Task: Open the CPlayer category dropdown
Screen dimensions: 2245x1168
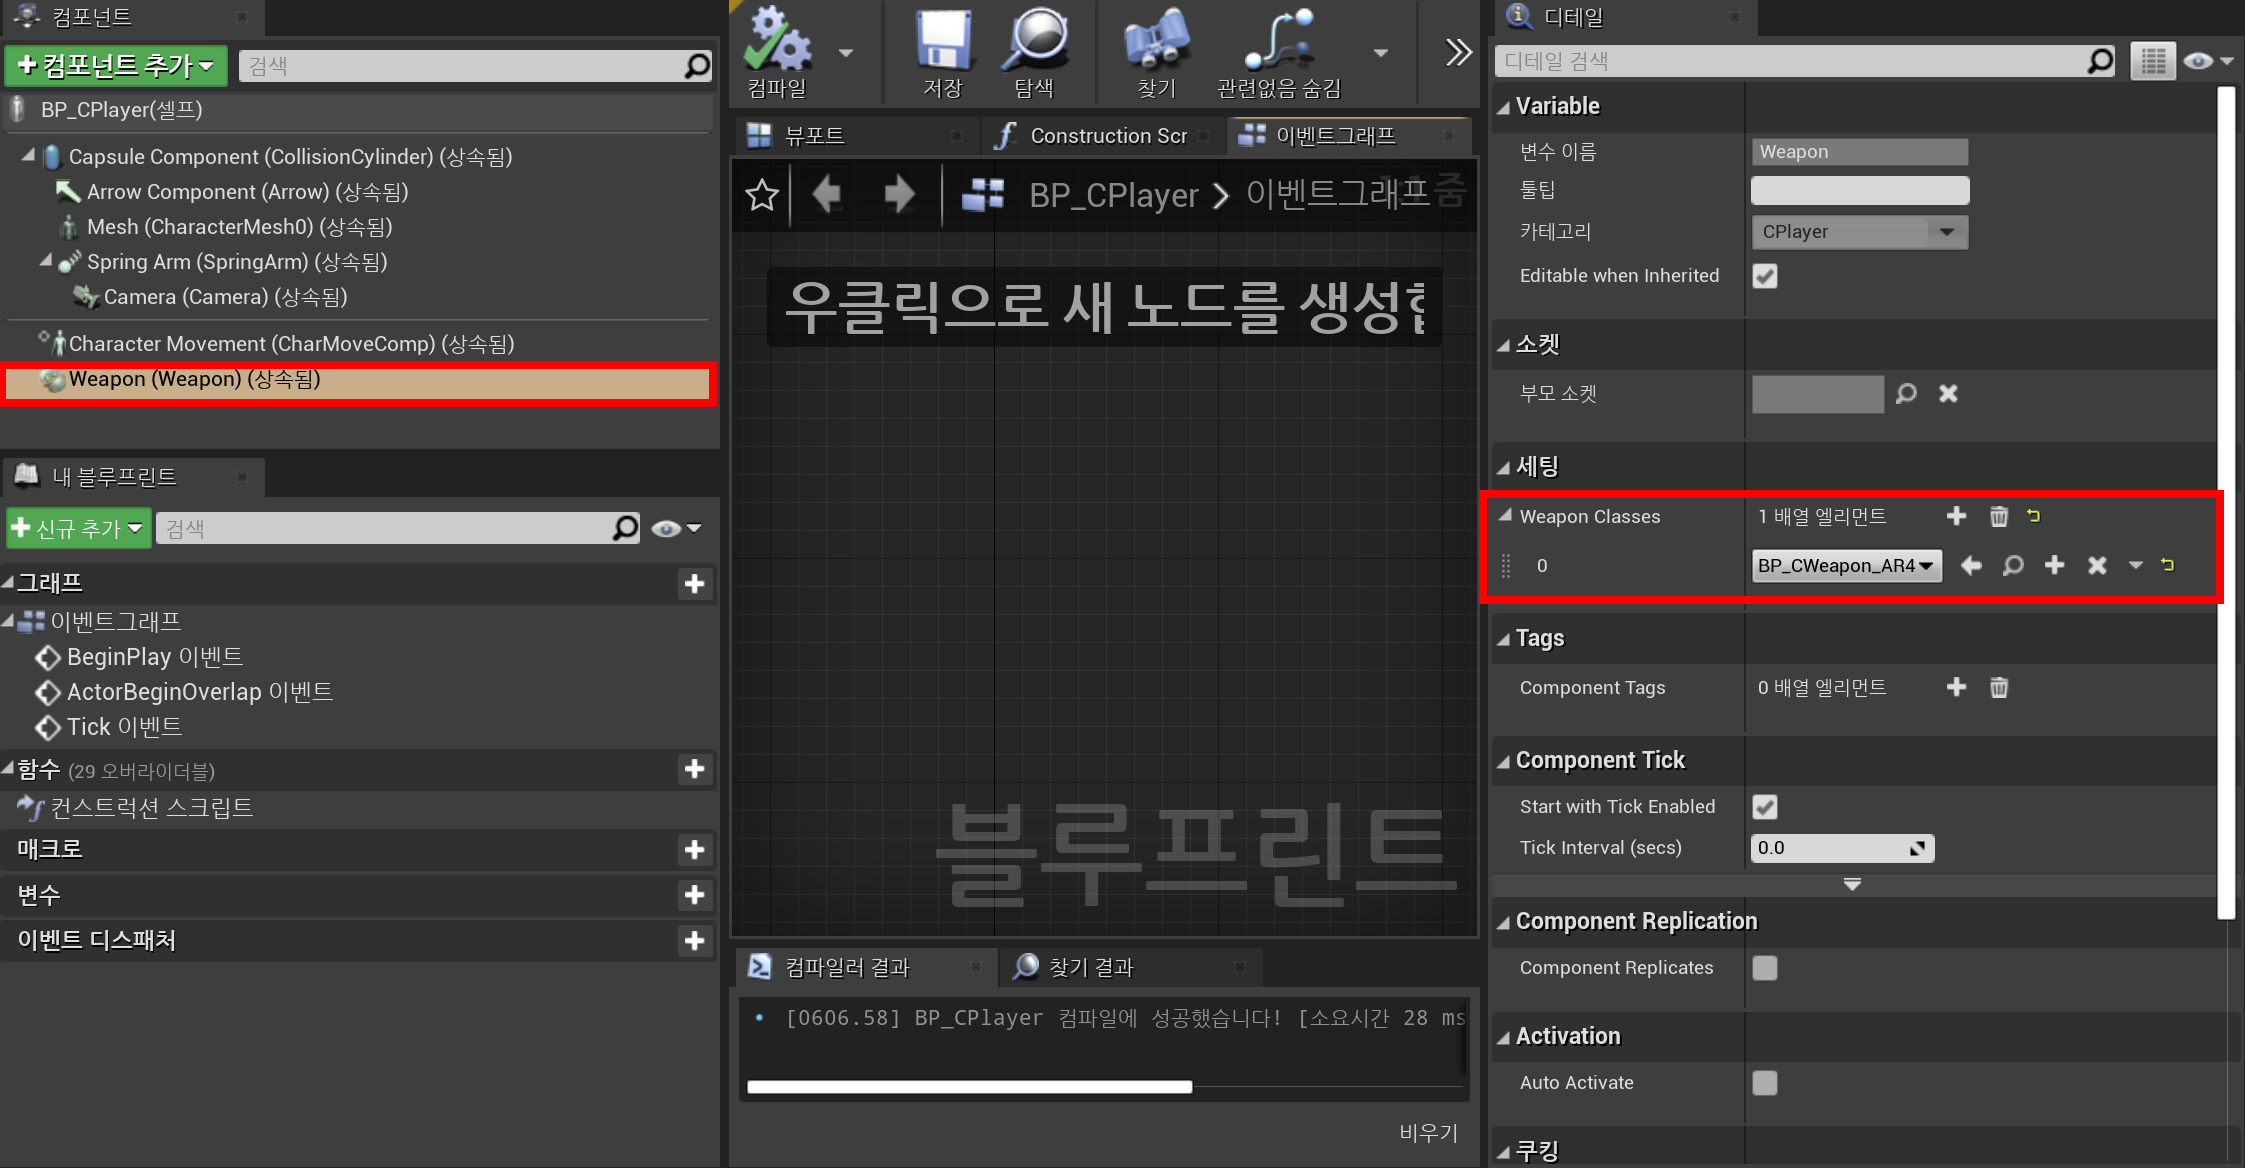Action: coord(1859,232)
